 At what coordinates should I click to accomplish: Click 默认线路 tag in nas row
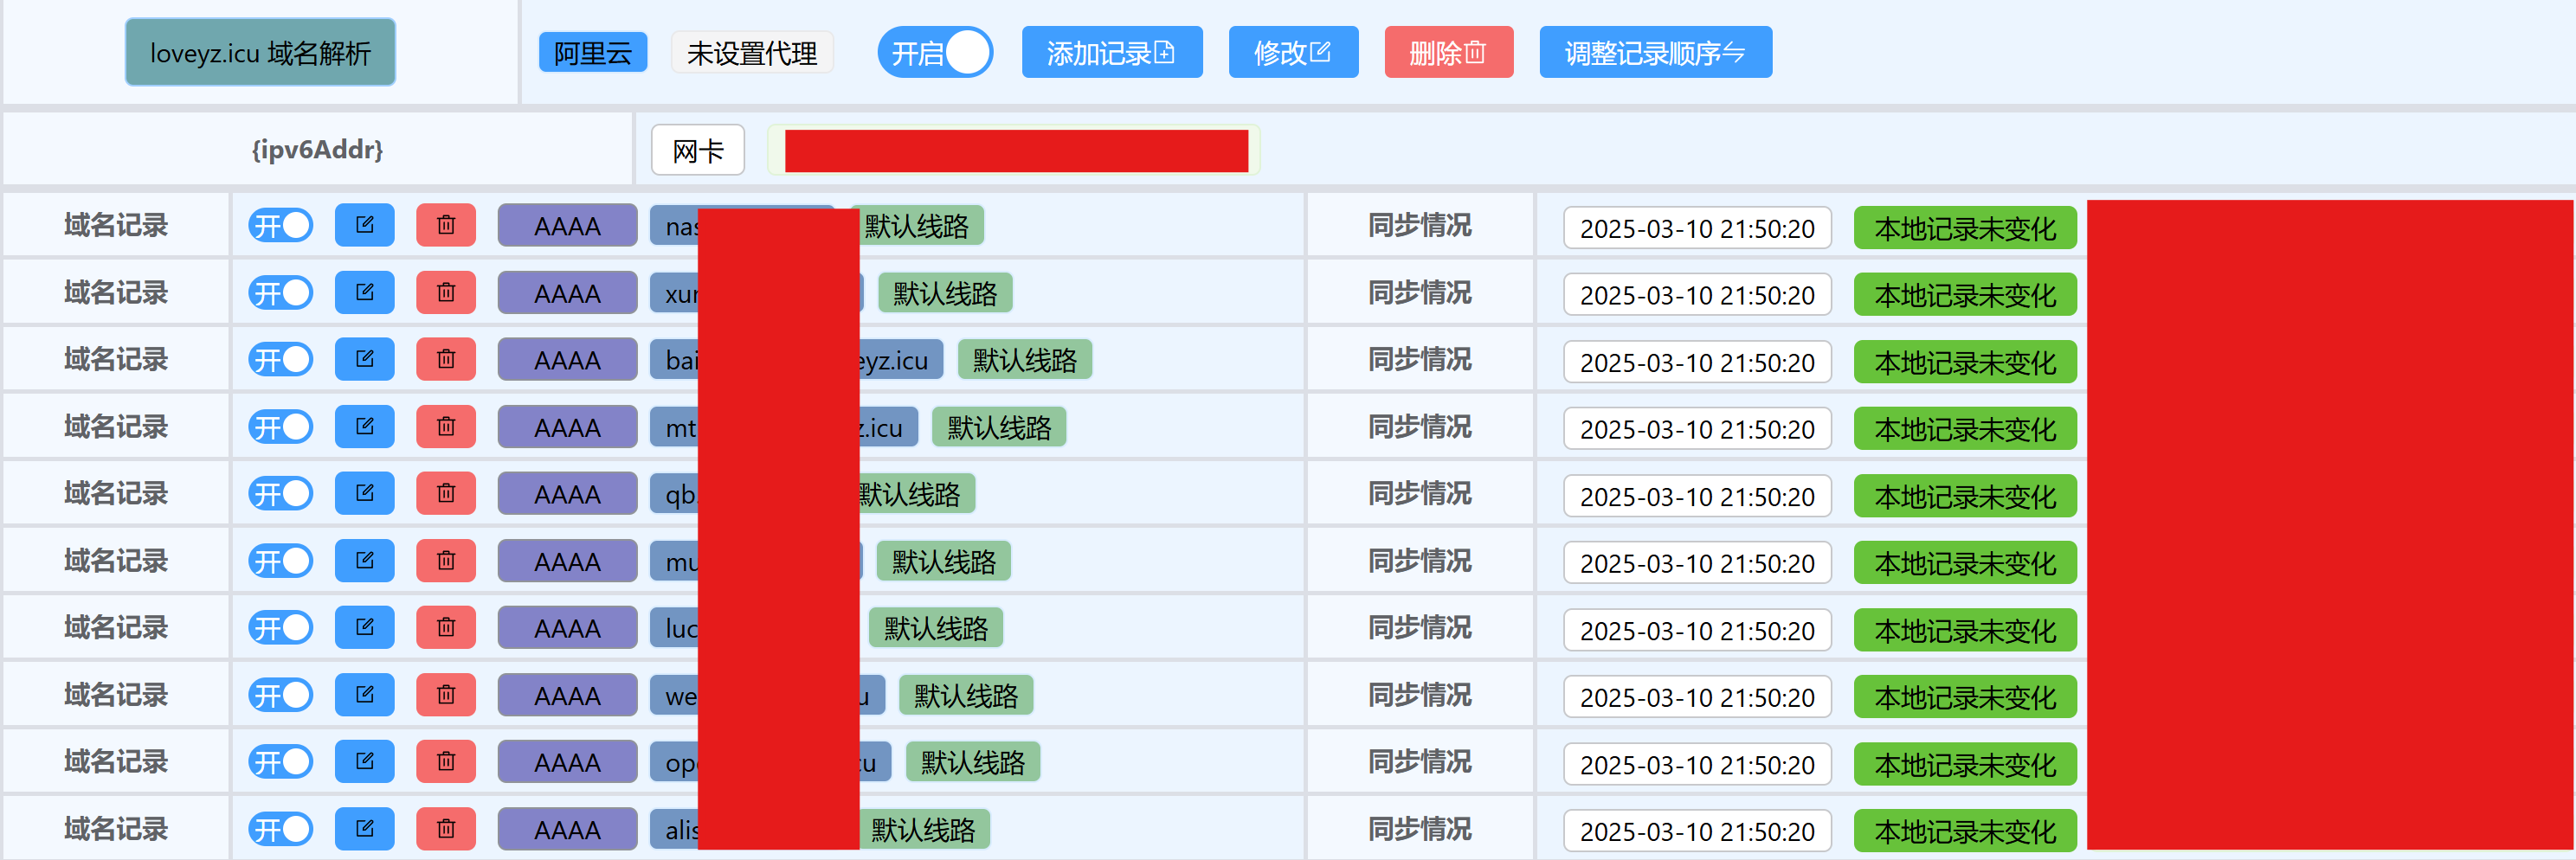point(921,226)
